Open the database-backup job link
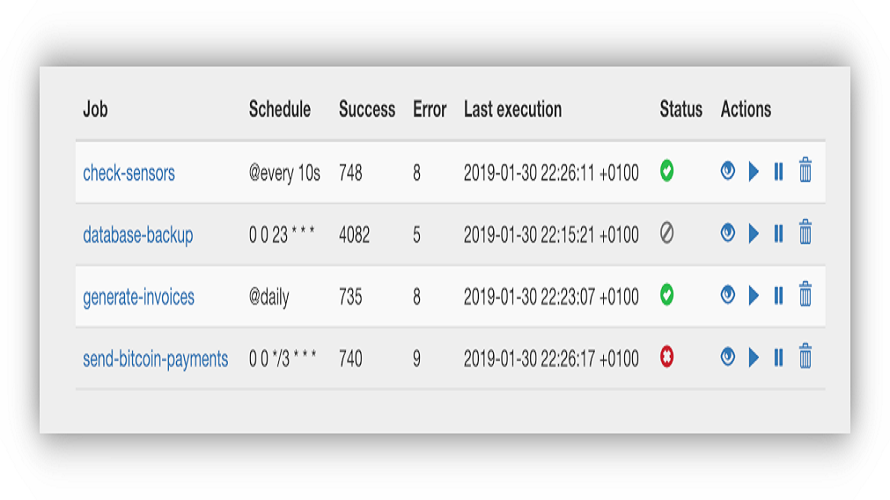 (138, 234)
